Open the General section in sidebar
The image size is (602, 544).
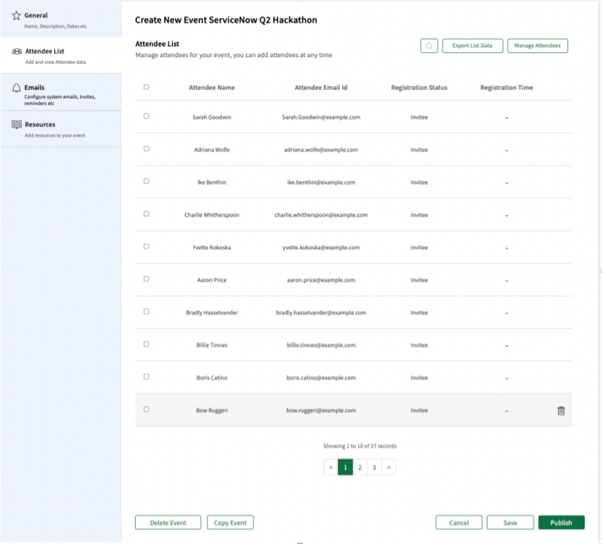[x=61, y=20]
